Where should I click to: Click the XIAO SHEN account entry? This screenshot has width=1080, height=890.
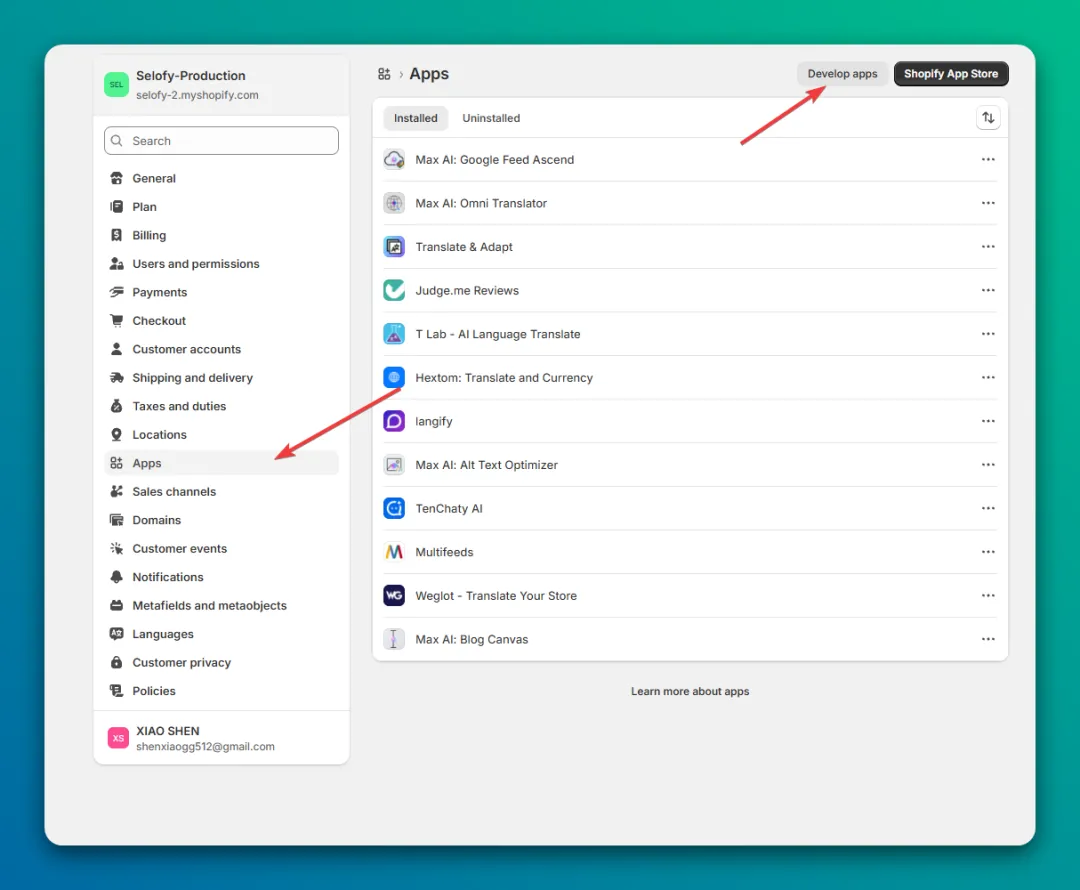tap(221, 738)
